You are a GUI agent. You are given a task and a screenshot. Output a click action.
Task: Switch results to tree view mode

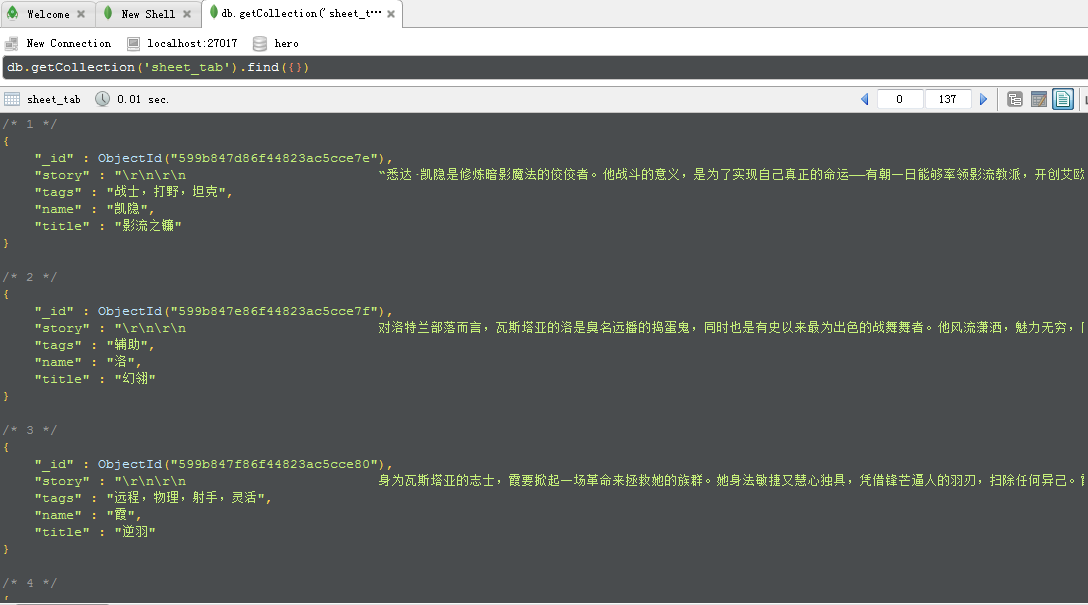pos(1014,99)
